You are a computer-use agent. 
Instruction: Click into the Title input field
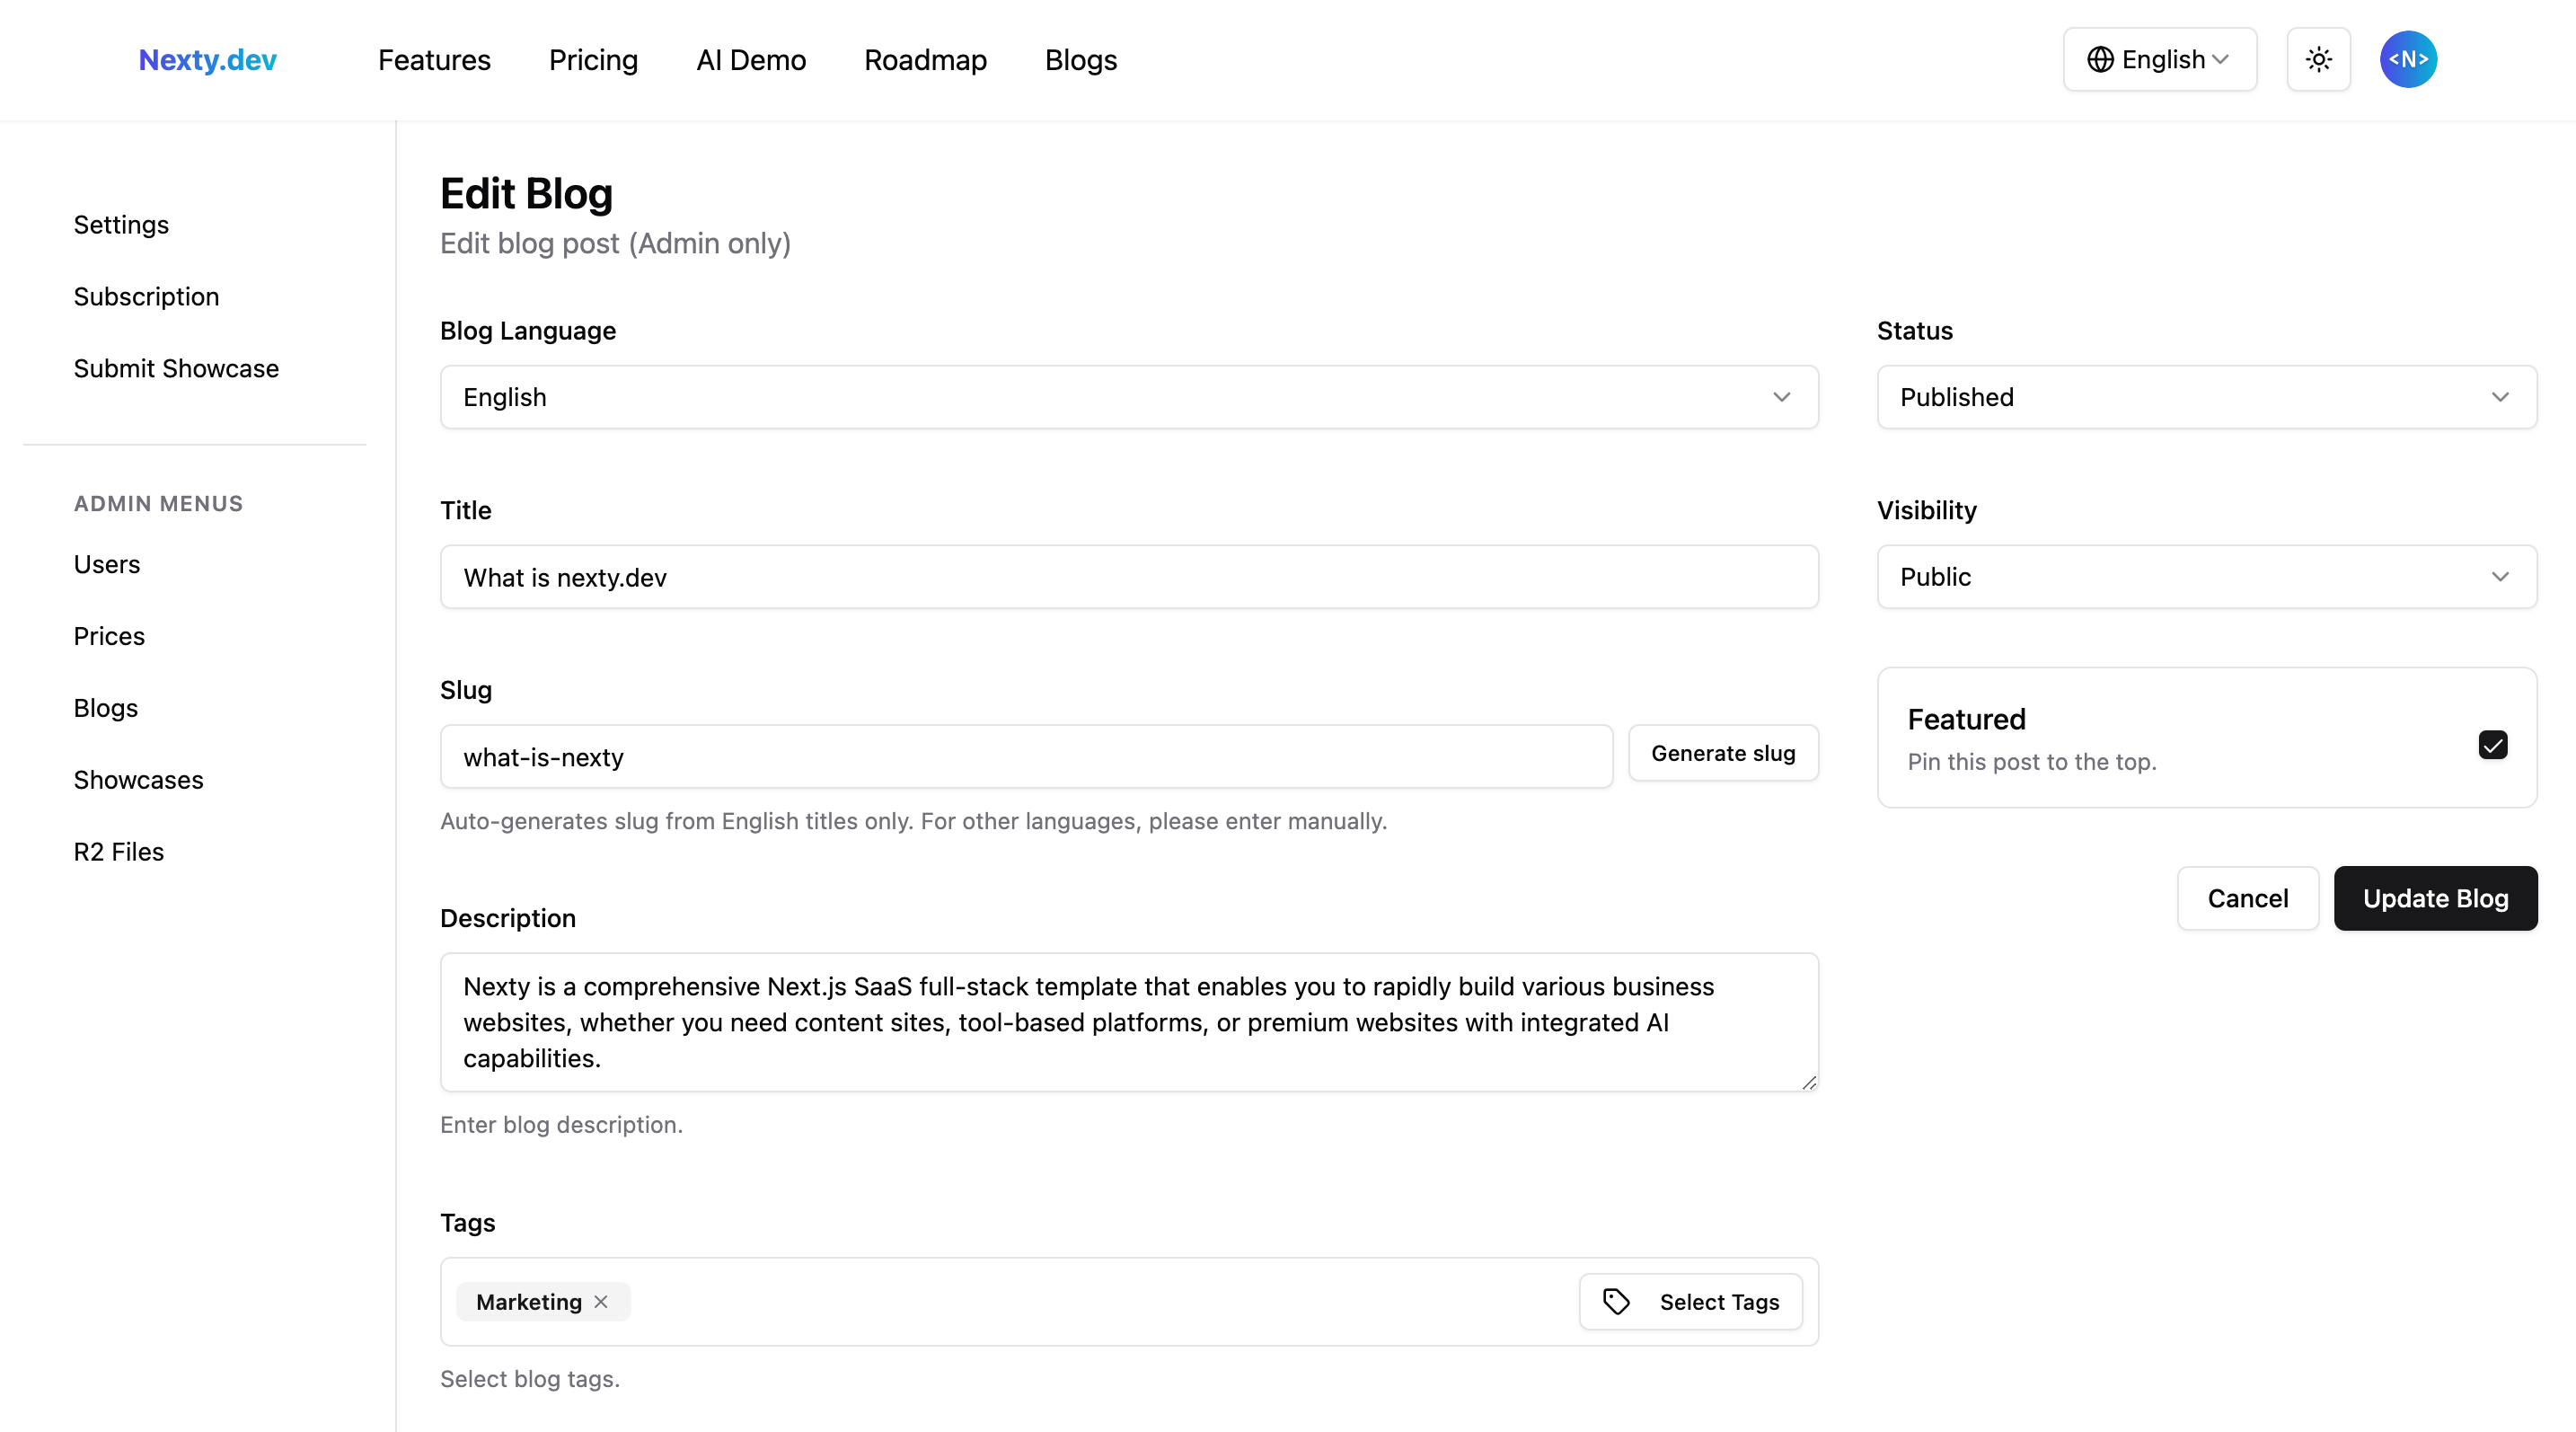[1128, 577]
